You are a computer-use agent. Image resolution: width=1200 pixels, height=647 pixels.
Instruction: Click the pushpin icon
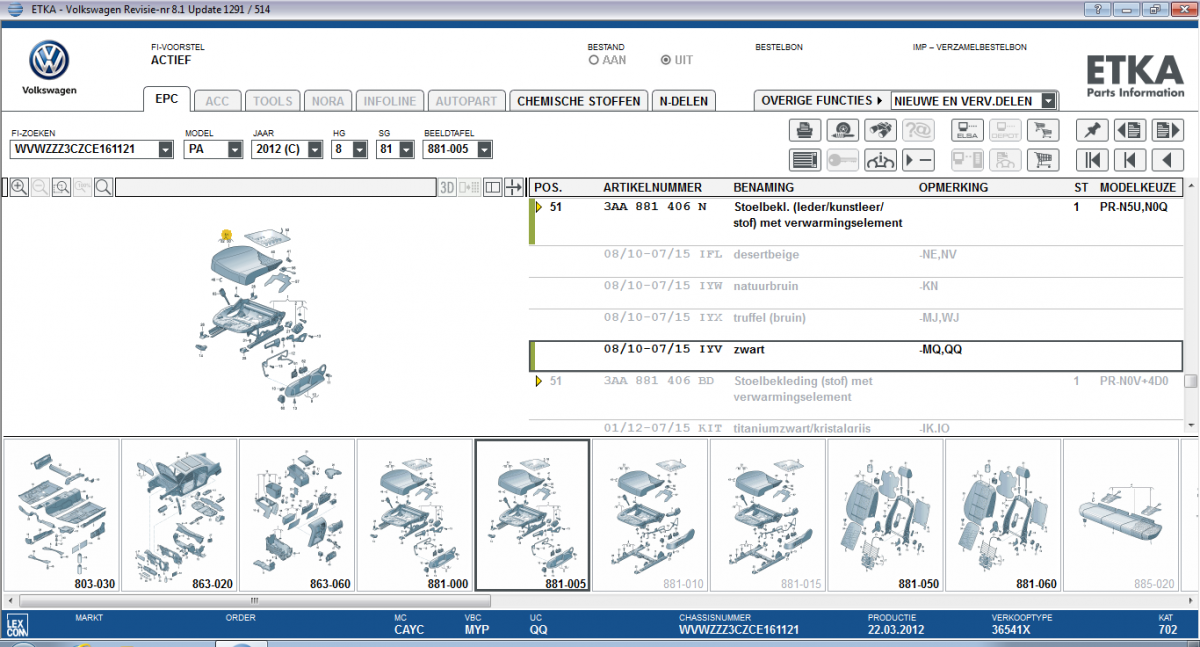(x=1091, y=130)
